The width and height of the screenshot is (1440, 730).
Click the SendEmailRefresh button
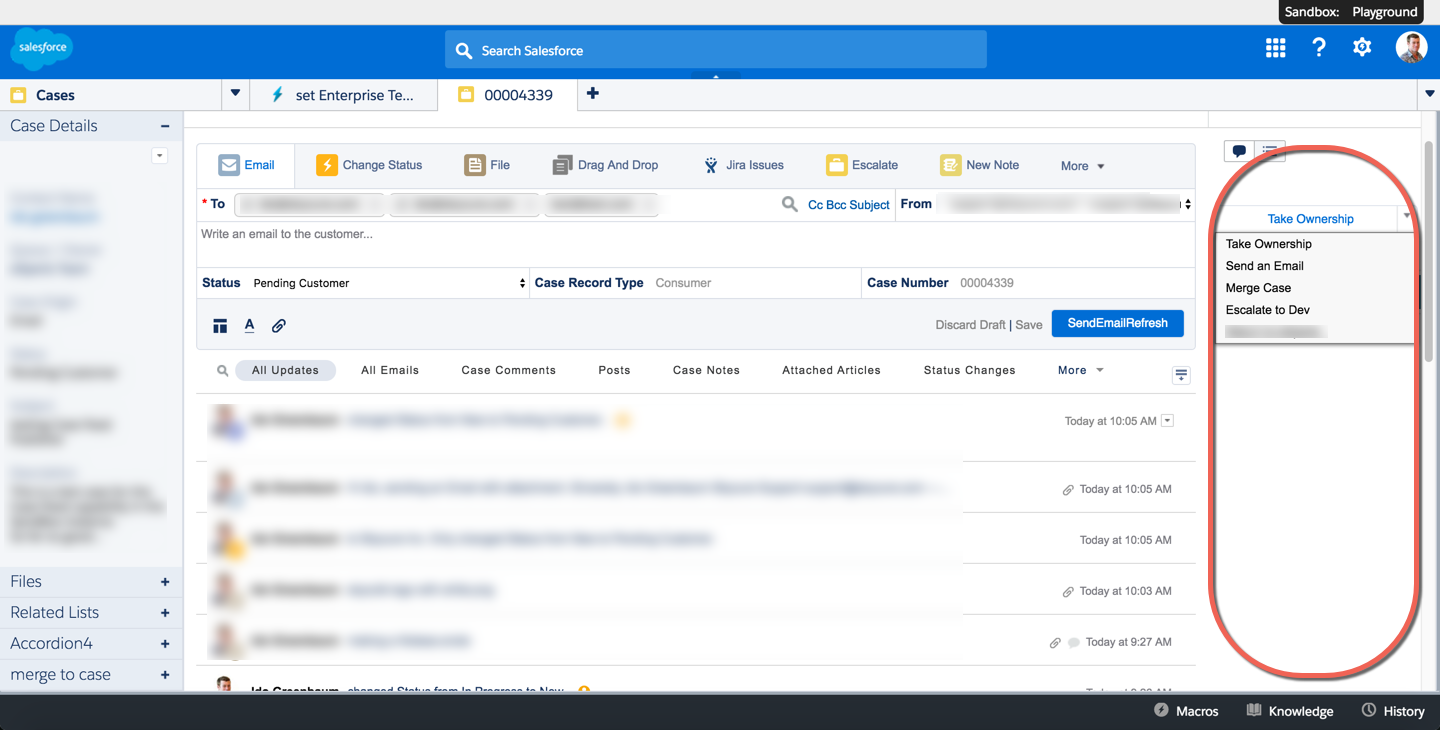1117,323
